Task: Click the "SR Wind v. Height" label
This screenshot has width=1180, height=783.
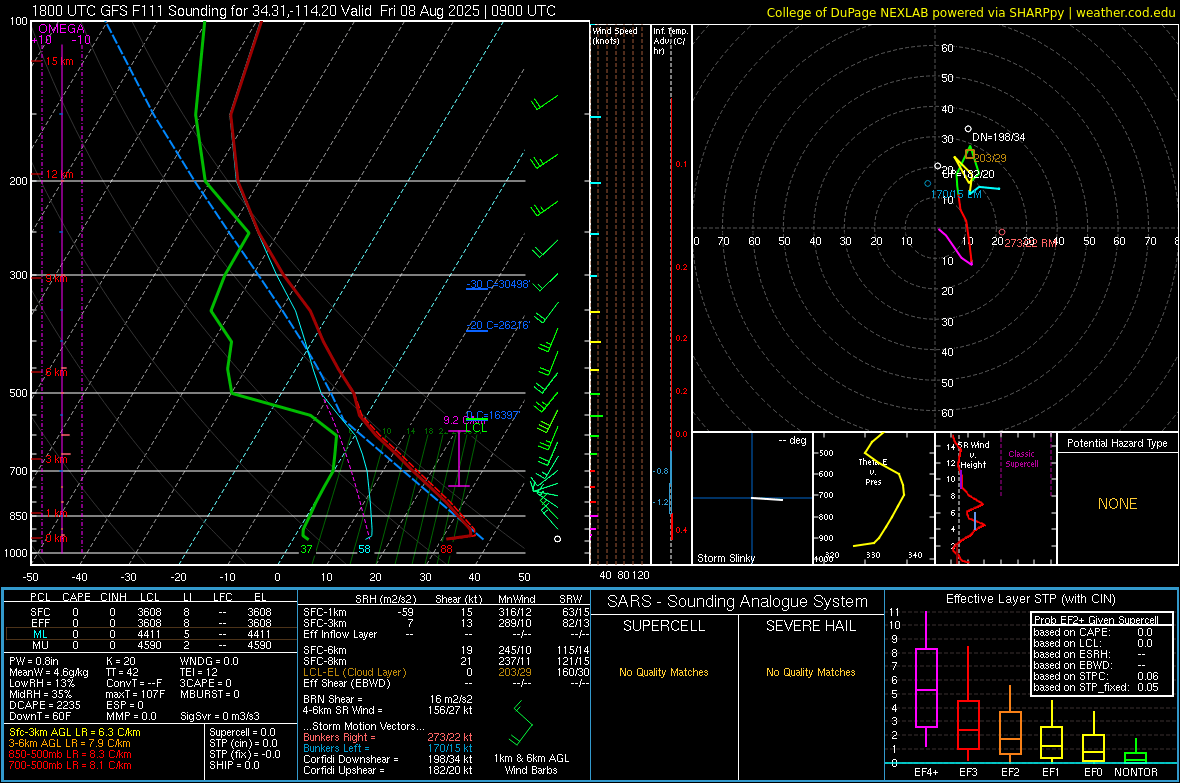Action: 973,455
